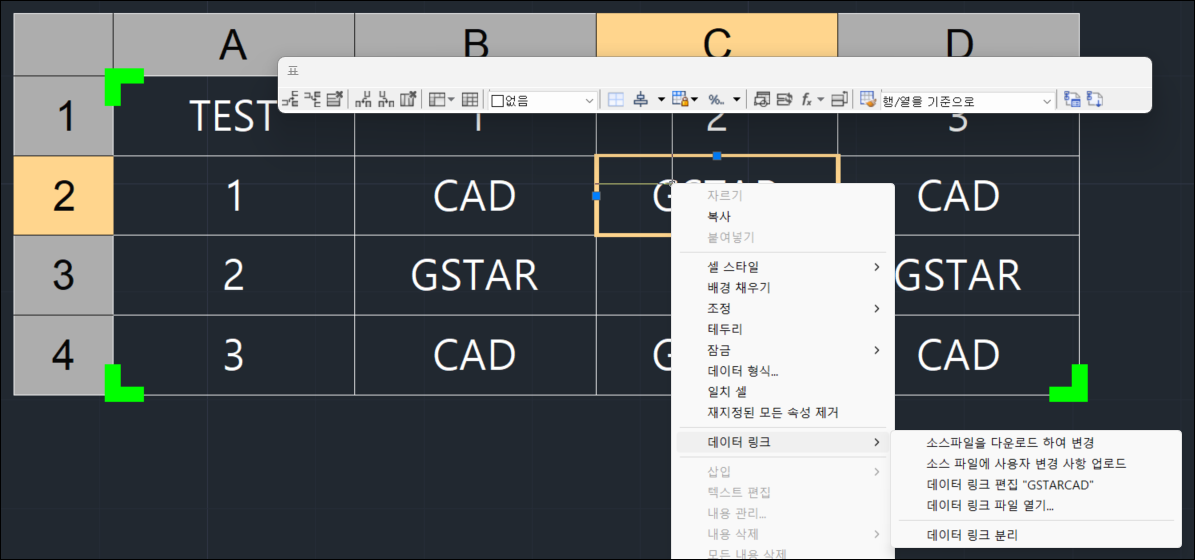Insert a row below using the table toolbar
1195x560 pixels.
312,100
